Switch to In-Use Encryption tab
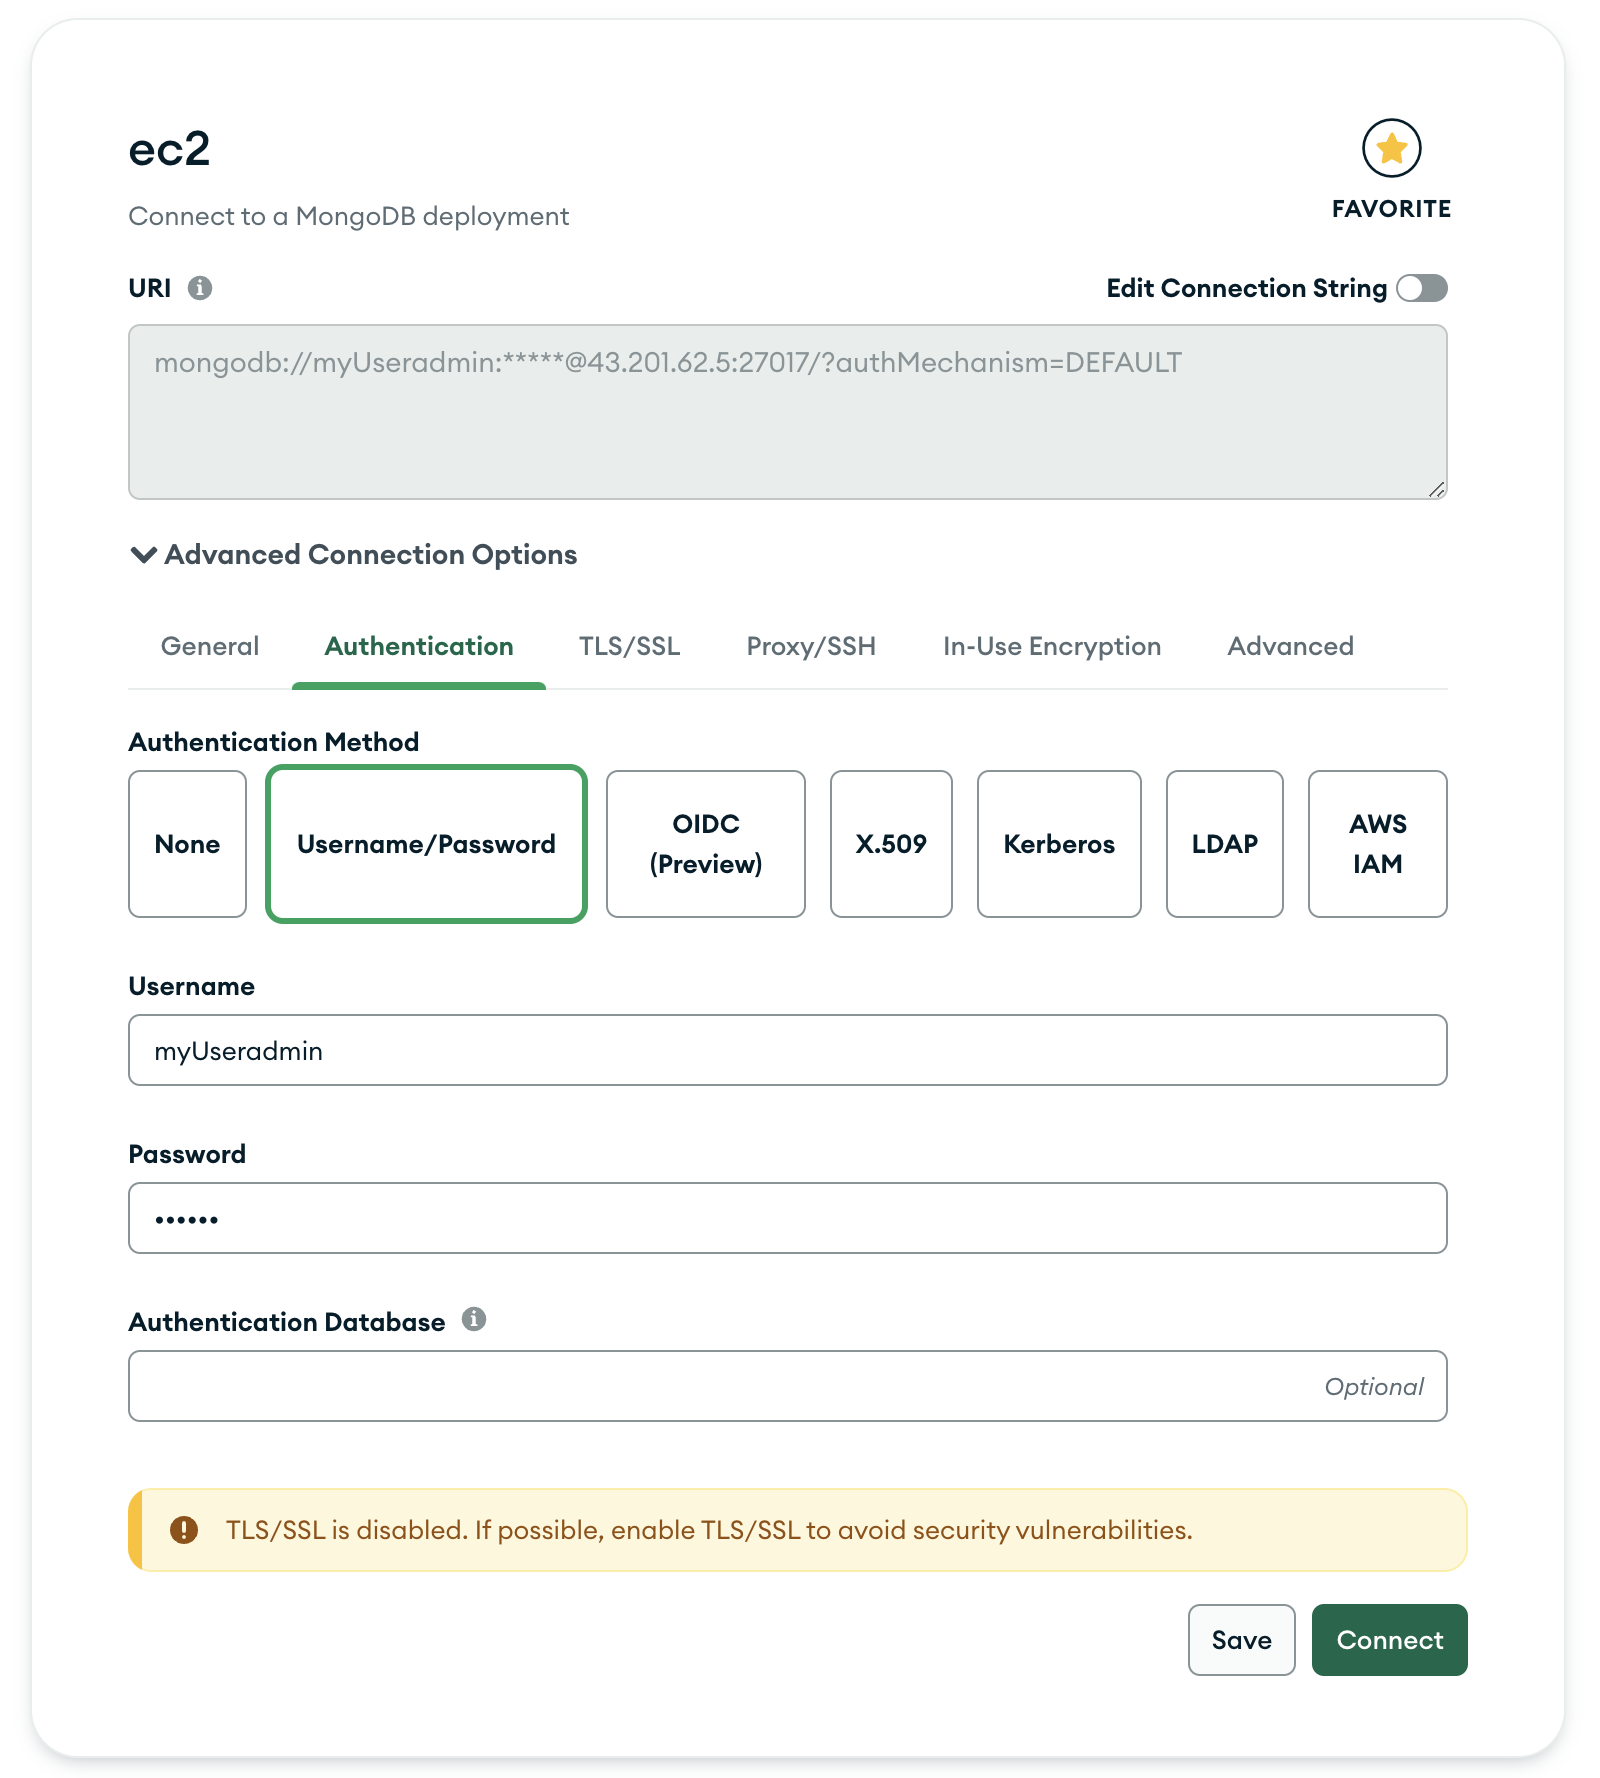 coord(1052,646)
